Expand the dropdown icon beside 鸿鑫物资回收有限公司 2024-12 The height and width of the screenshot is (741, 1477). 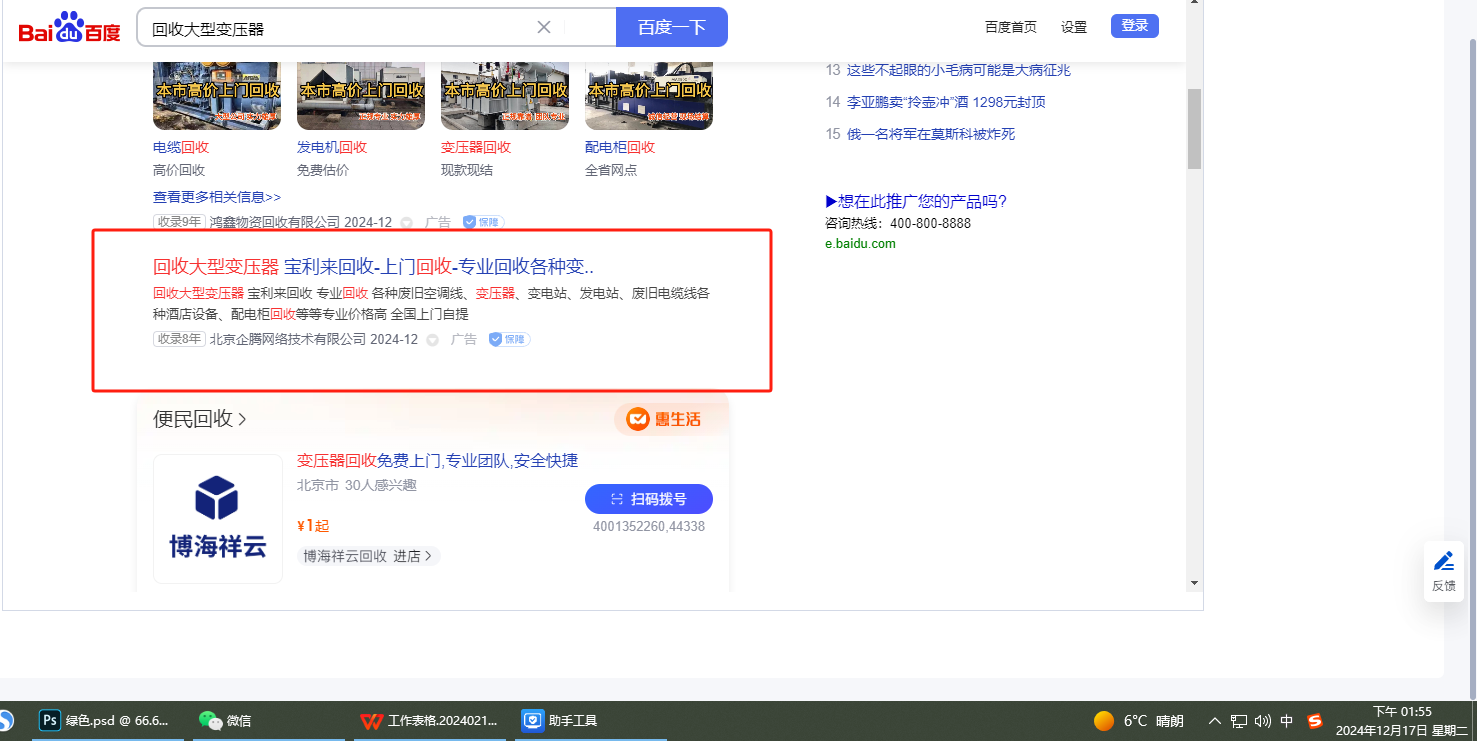[x=406, y=223]
